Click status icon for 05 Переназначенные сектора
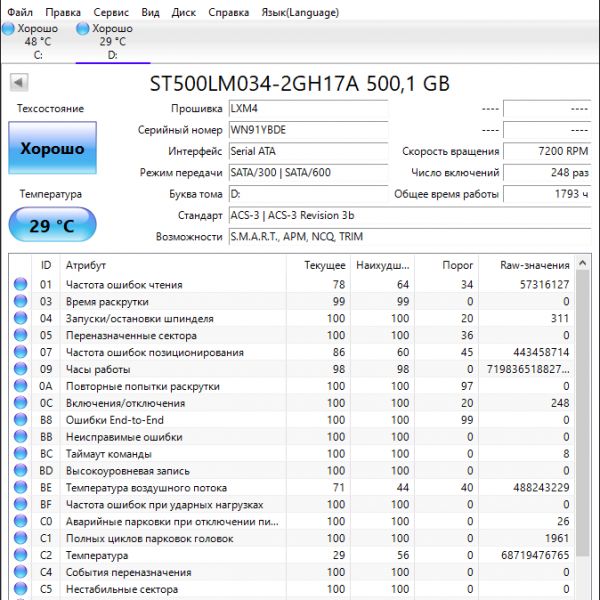600x600 pixels. pos(21,335)
